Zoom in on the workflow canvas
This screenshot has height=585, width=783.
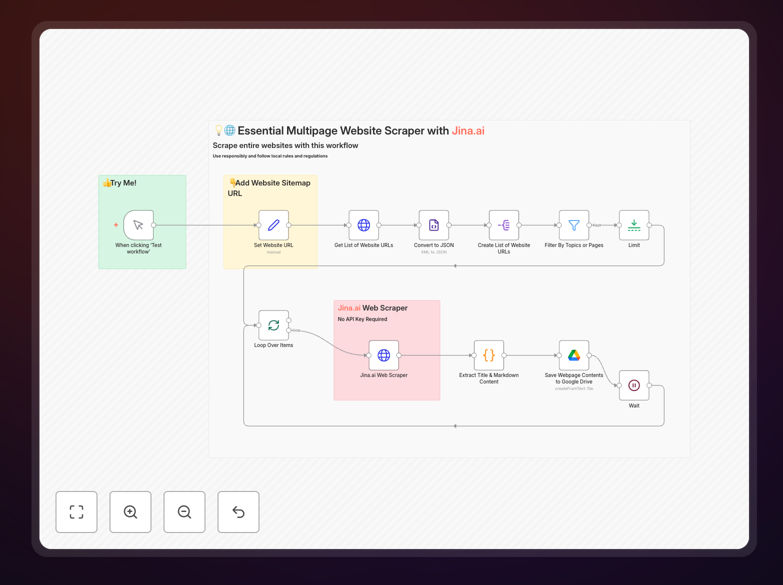130,512
